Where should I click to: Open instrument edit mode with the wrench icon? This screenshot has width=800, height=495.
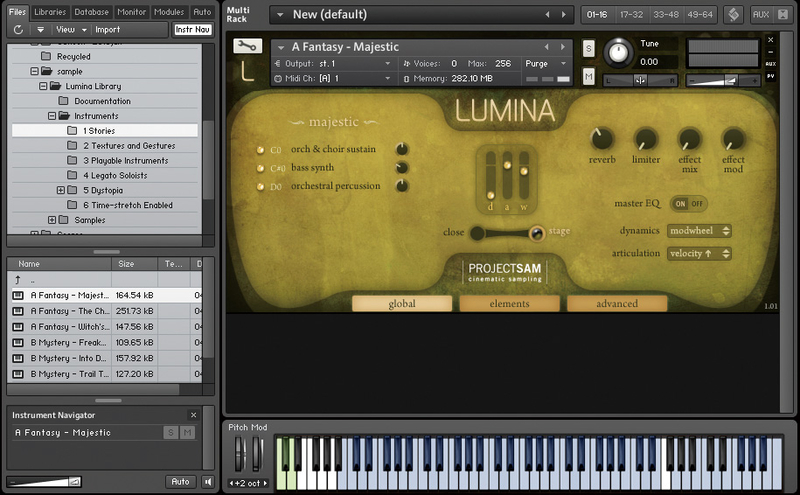click(x=247, y=46)
